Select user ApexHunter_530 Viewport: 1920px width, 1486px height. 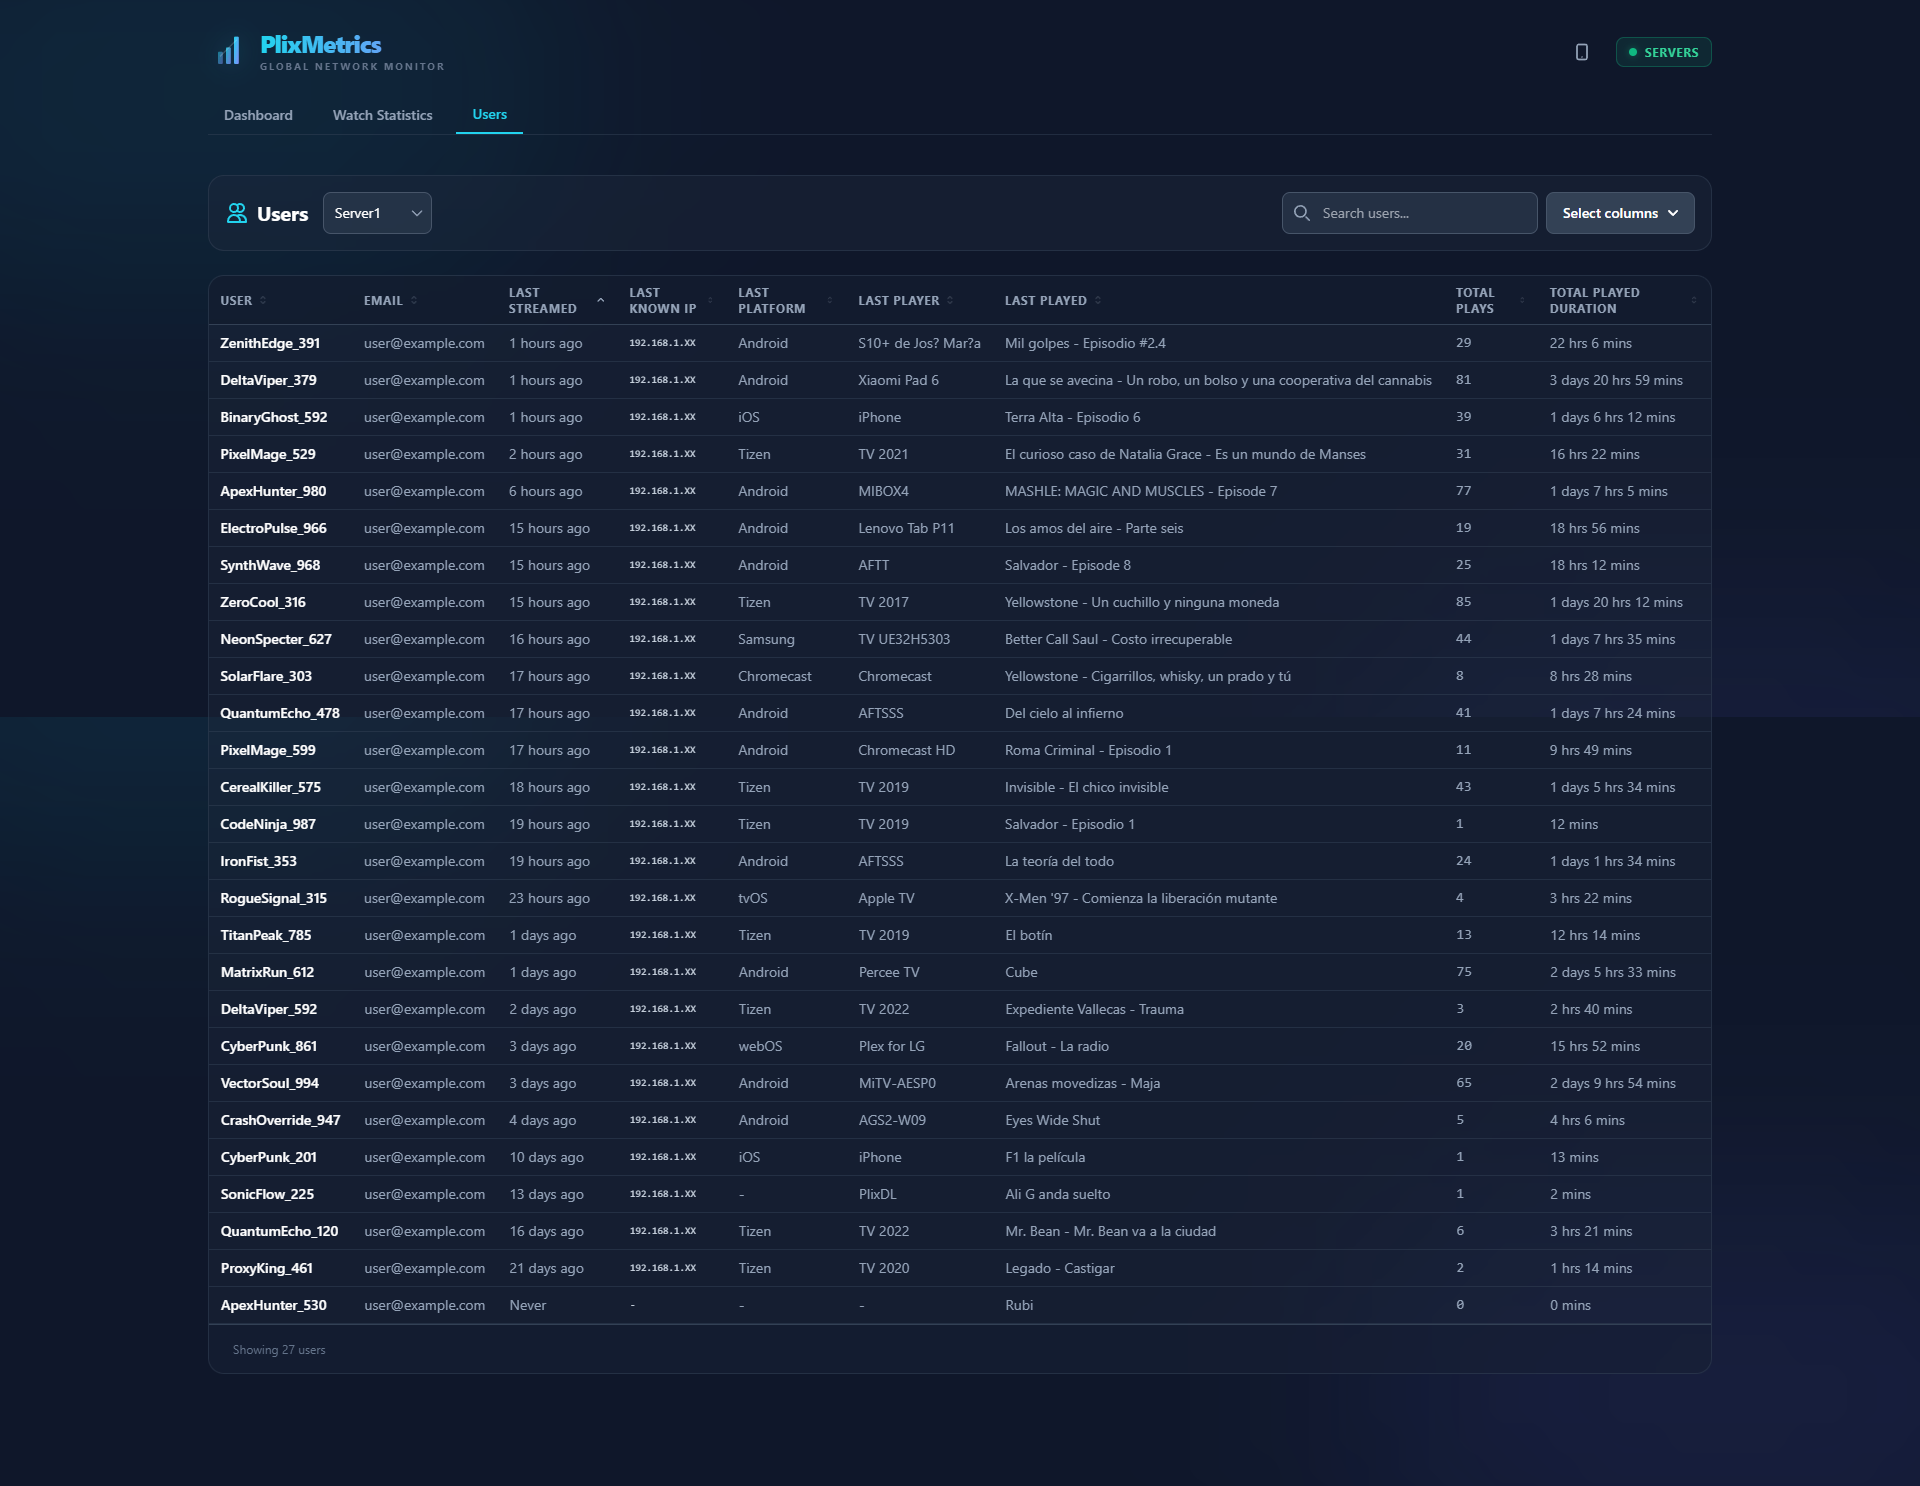click(273, 1305)
